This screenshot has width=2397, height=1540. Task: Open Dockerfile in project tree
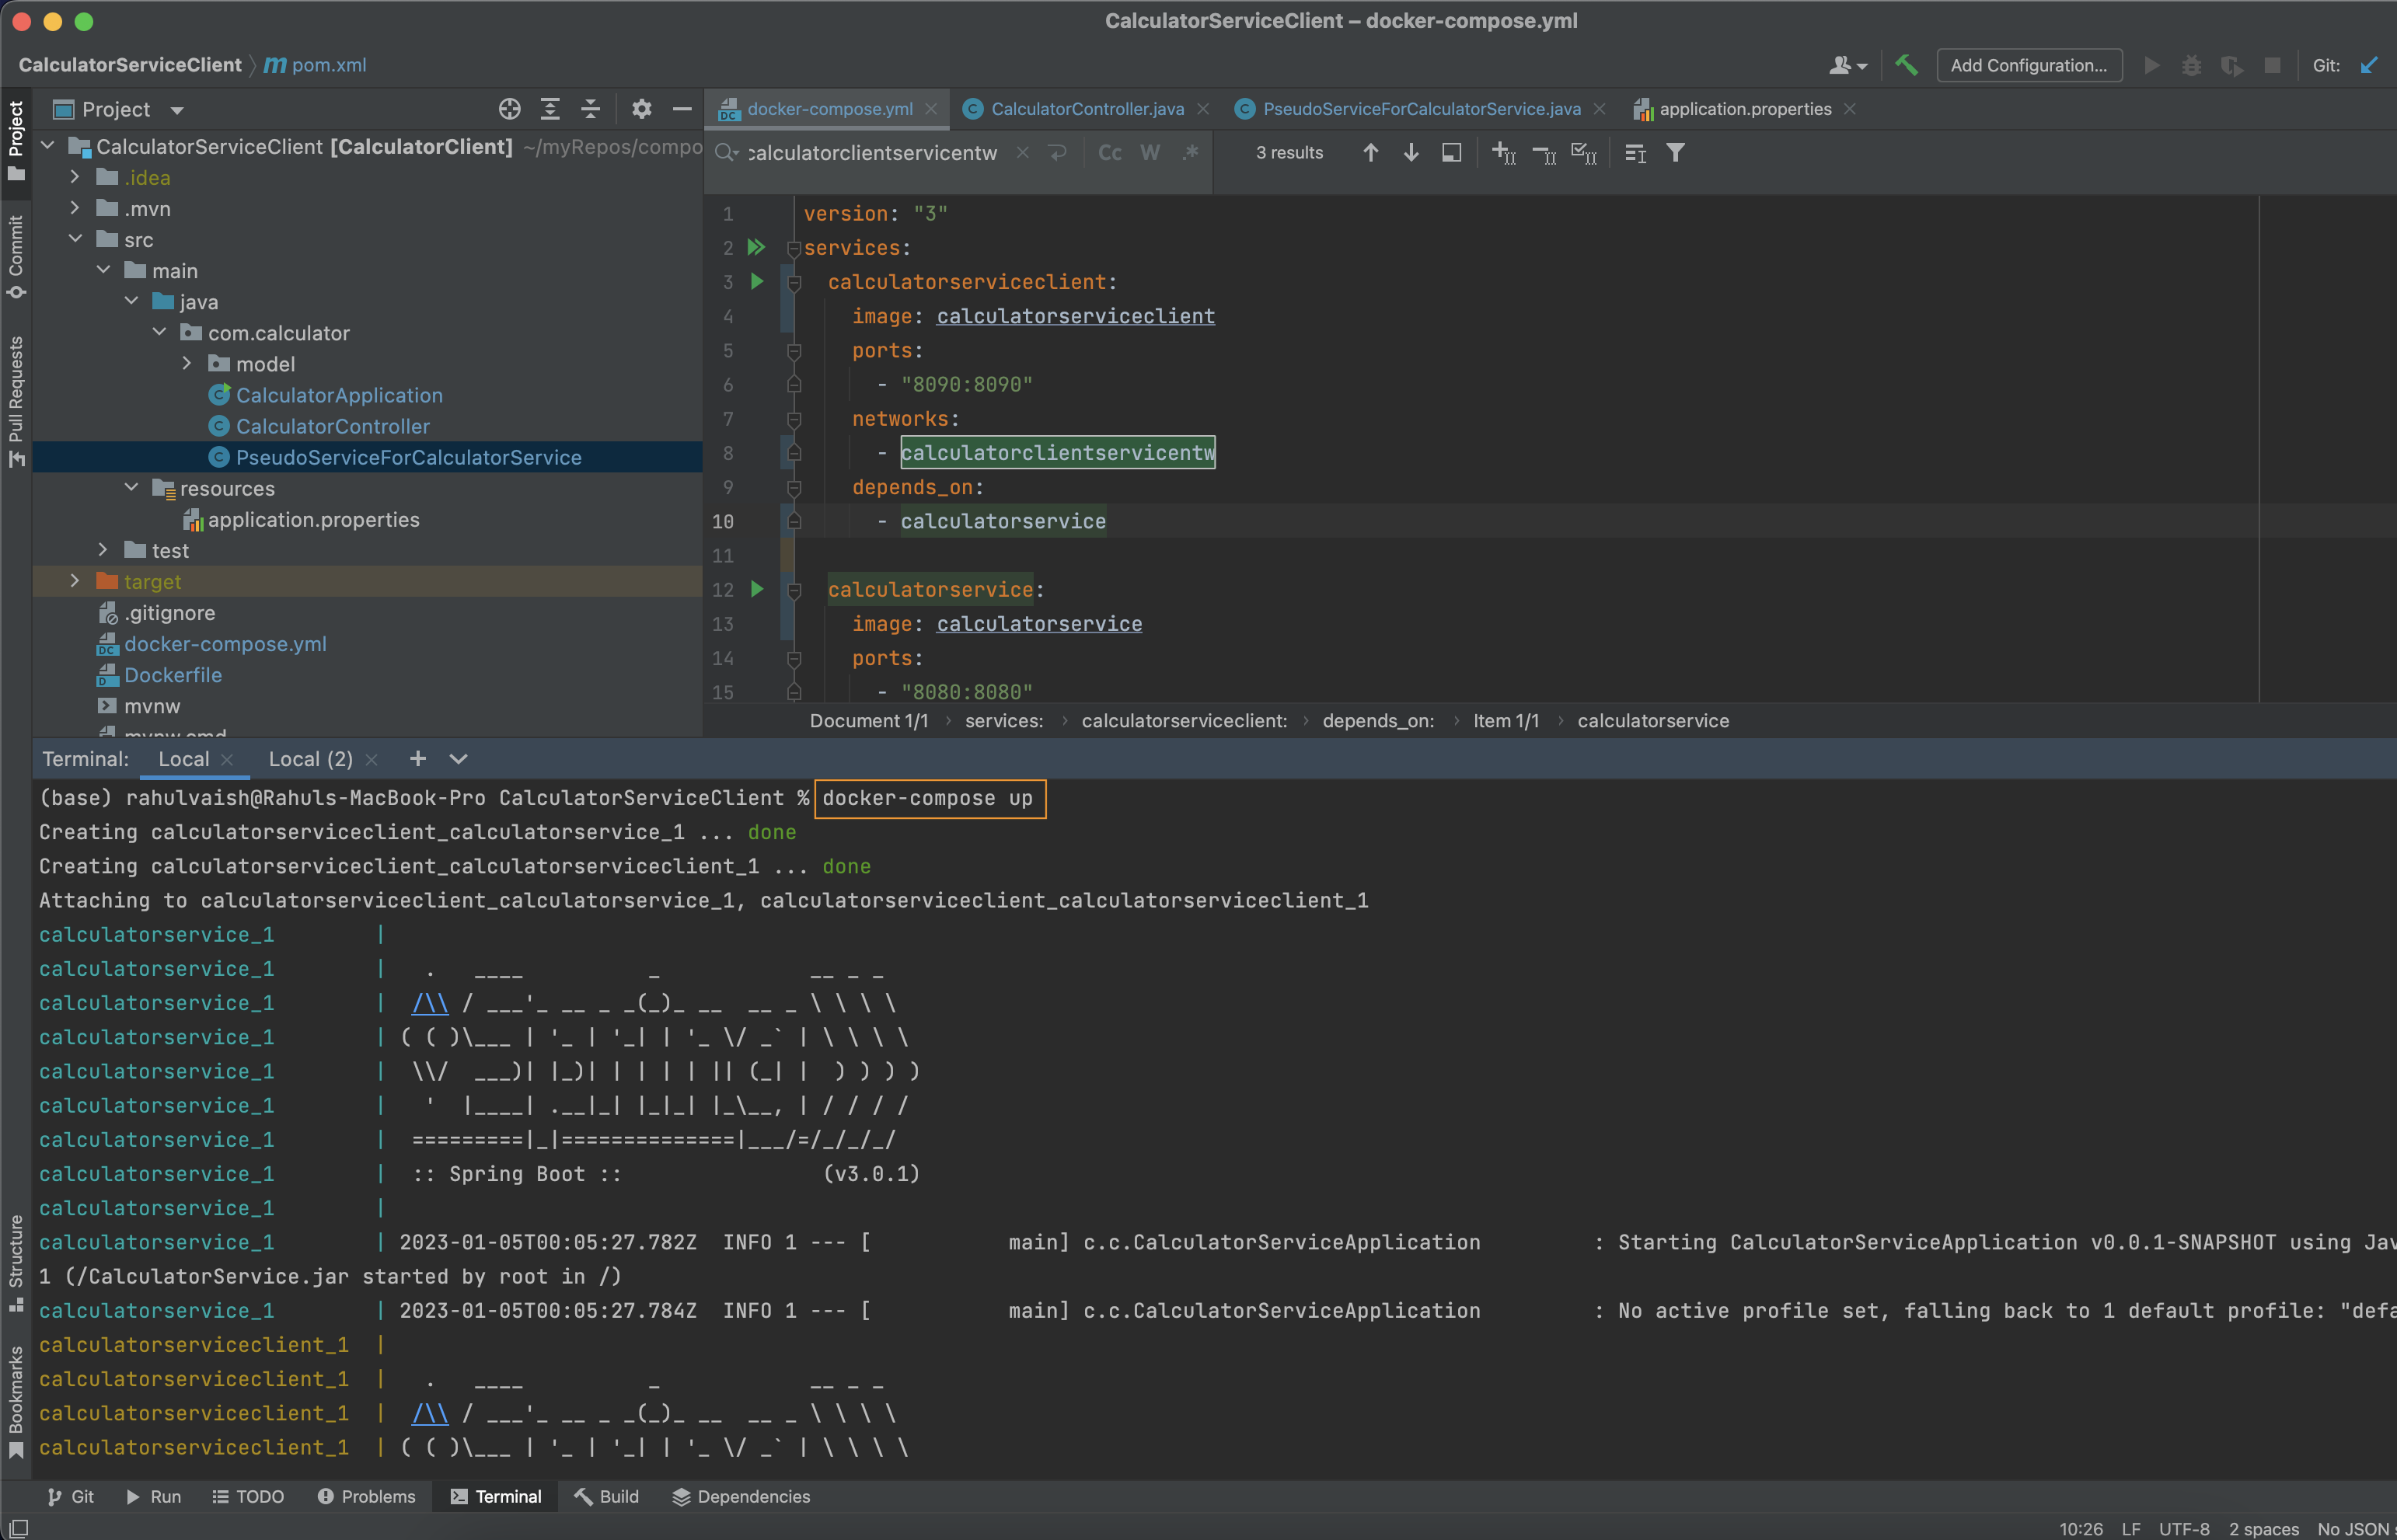tap(172, 675)
